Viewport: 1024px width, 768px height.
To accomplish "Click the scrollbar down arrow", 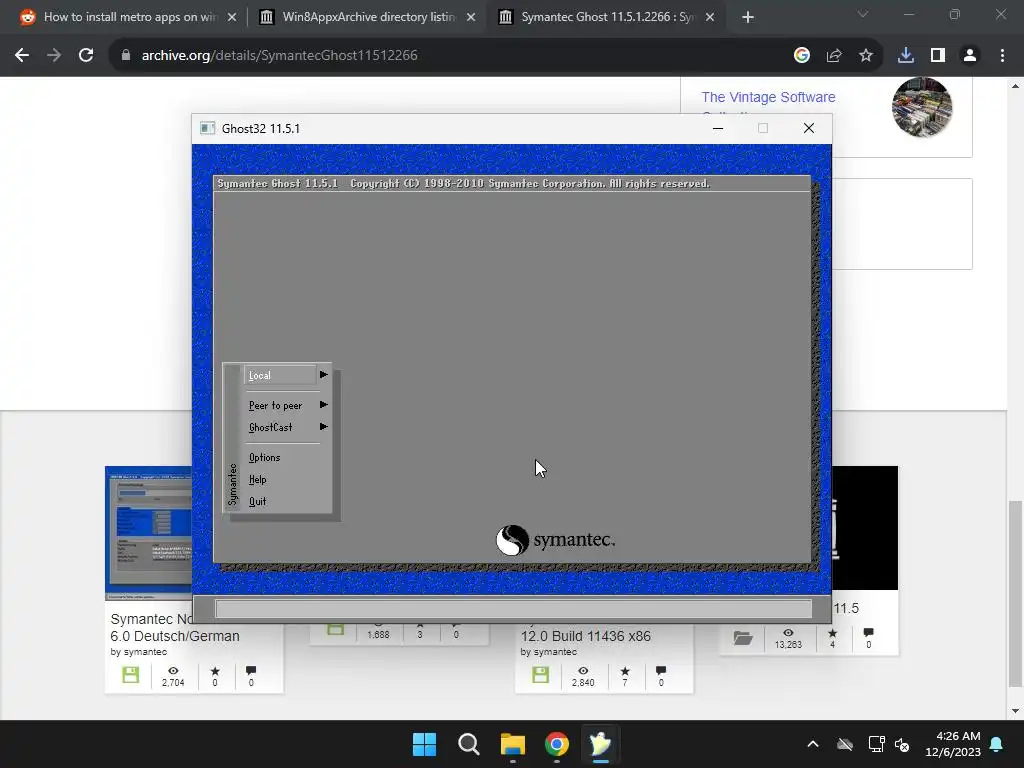I will pyautogui.click(x=1015, y=711).
